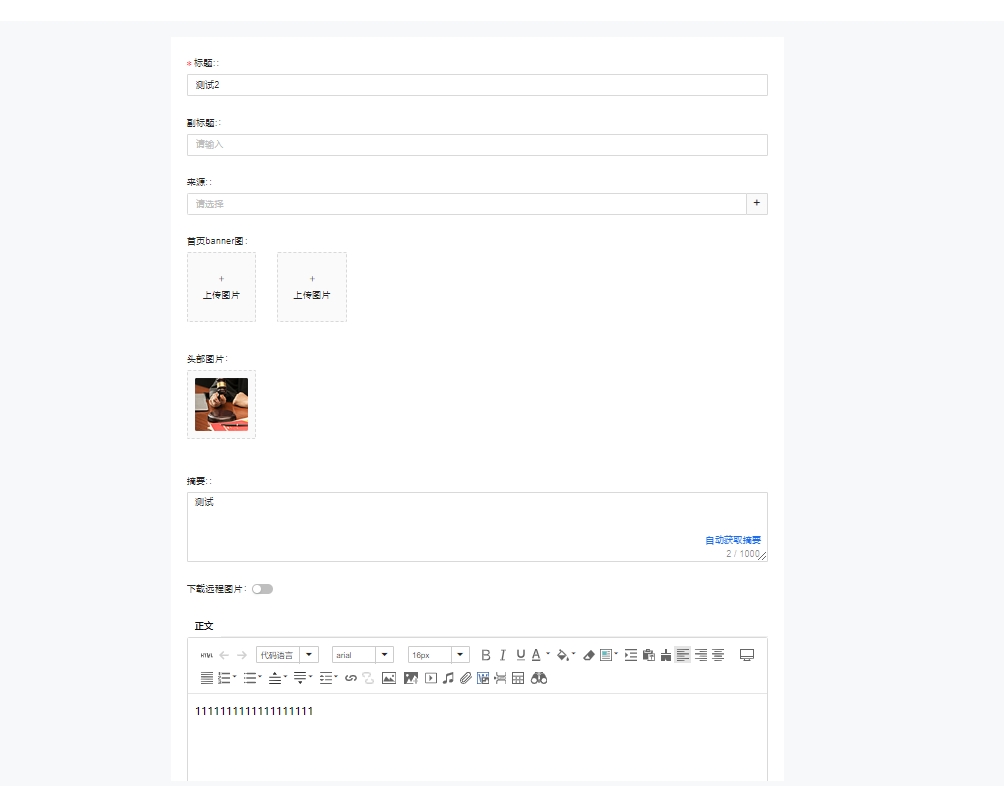Click the indent icon
This screenshot has height=786, width=1004.
tap(631, 655)
